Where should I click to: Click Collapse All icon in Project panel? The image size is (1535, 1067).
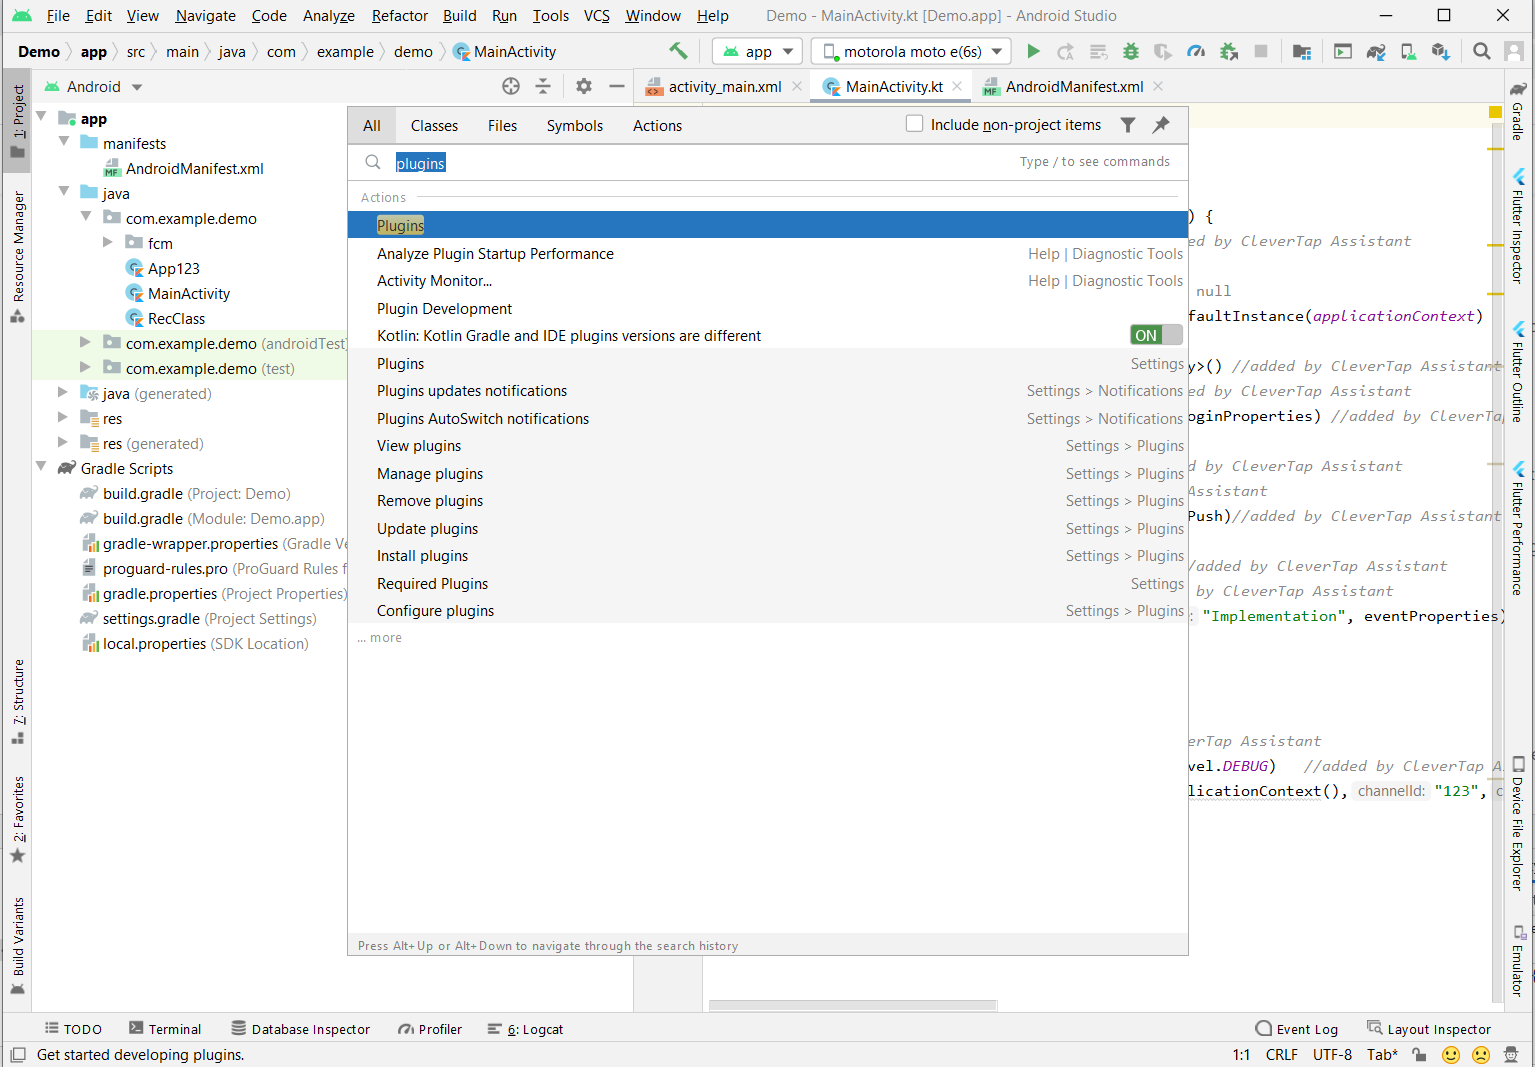[x=543, y=86]
